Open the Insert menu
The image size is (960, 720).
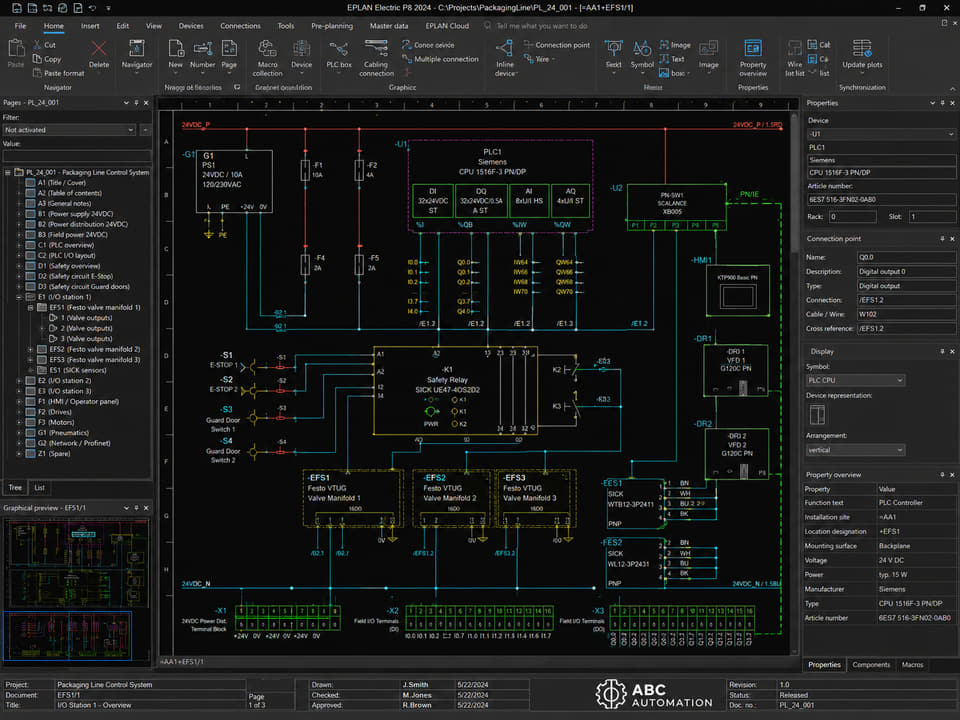pyautogui.click(x=90, y=26)
